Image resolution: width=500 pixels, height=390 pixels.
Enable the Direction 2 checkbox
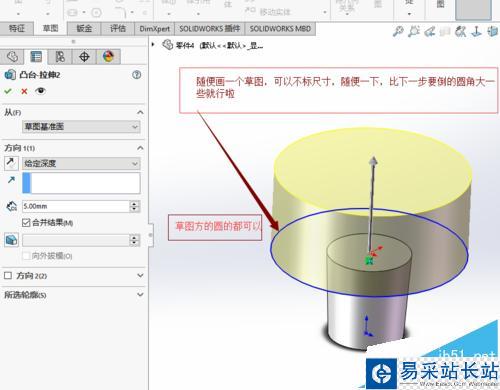pyautogui.click(x=8, y=275)
